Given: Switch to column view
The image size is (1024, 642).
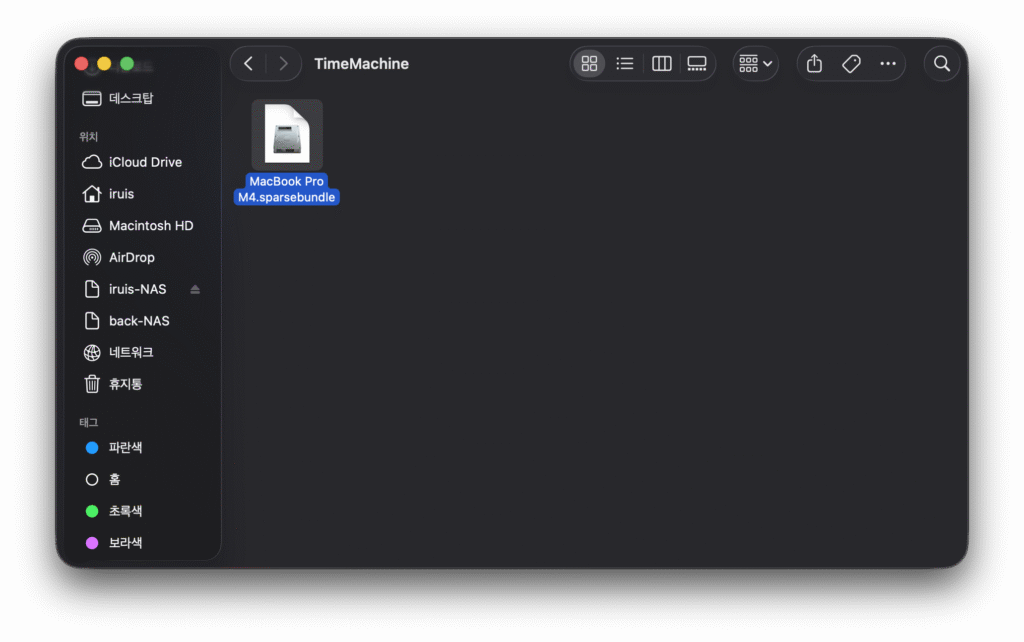Looking at the screenshot, I should coord(661,64).
